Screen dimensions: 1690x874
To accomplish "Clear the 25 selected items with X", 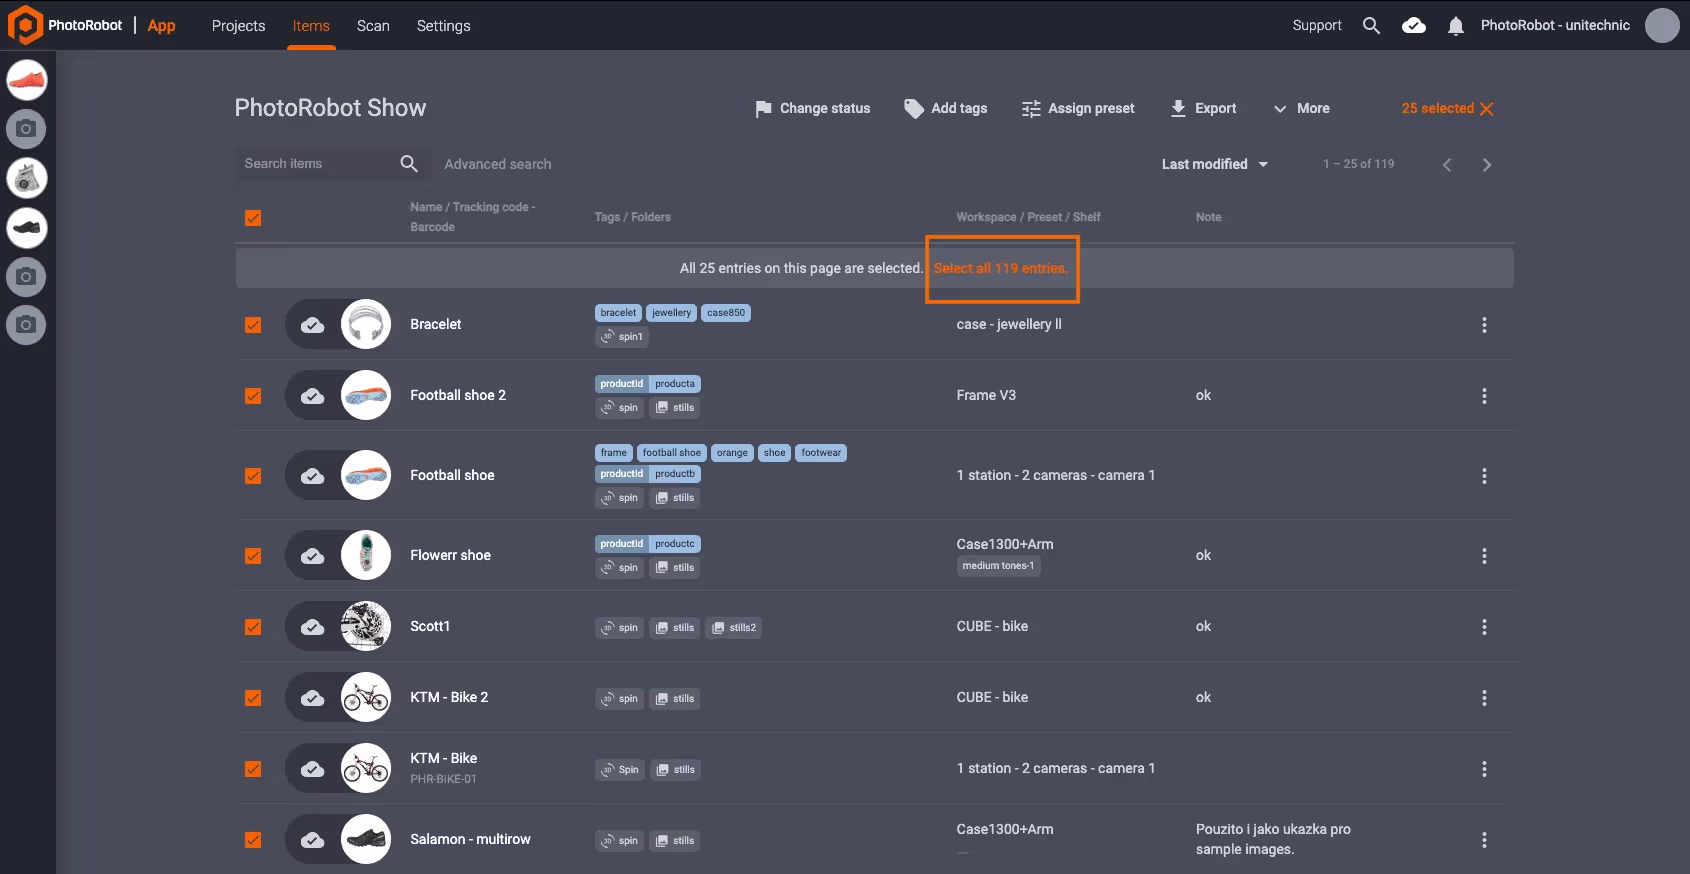I will click(1487, 109).
